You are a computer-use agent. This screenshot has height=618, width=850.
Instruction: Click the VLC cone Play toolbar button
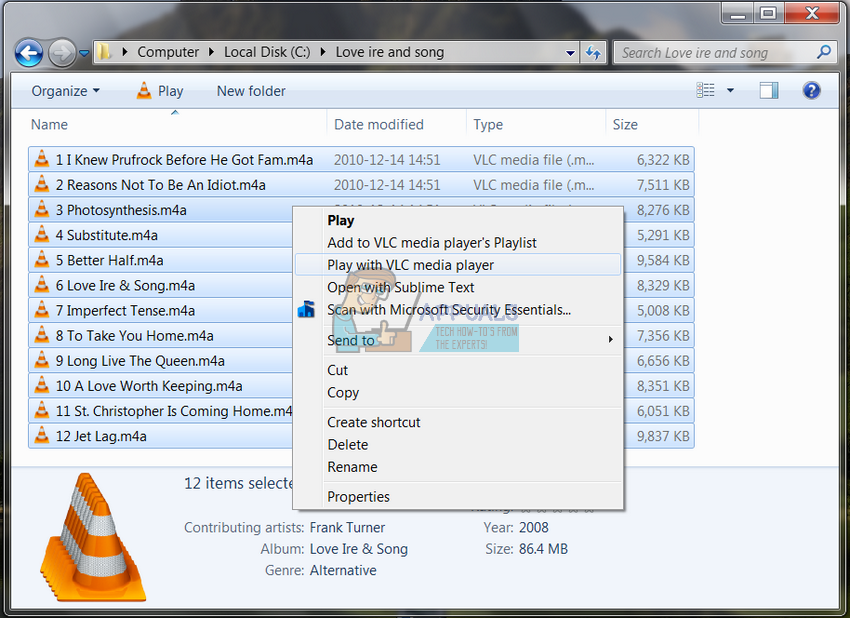(x=160, y=91)
